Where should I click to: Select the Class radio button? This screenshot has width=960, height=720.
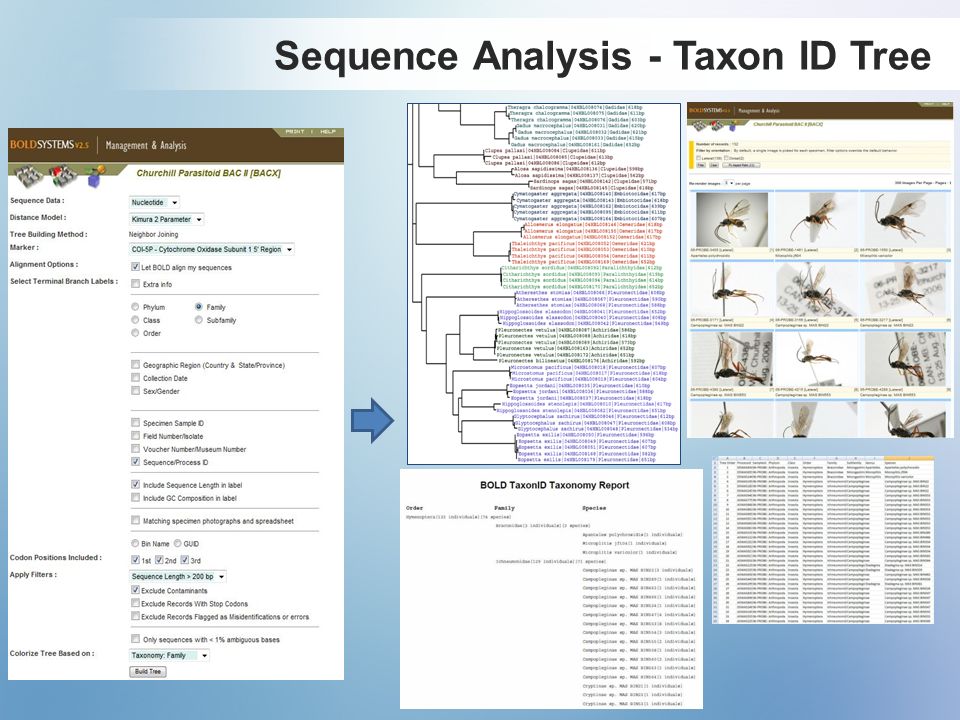pos(135,320)
